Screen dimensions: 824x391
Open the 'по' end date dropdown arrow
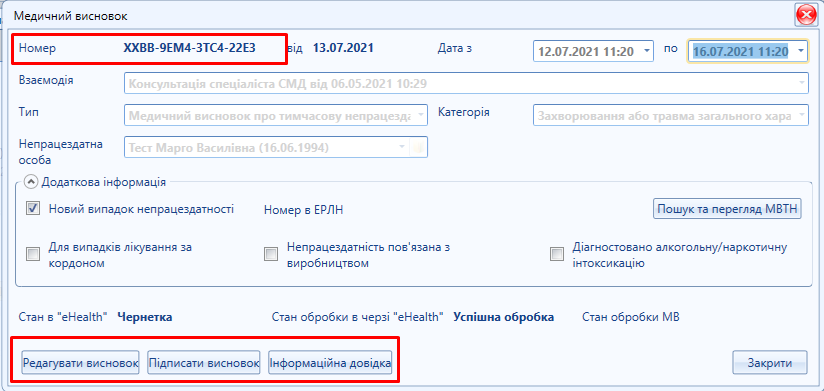click(x=800, y=52)
